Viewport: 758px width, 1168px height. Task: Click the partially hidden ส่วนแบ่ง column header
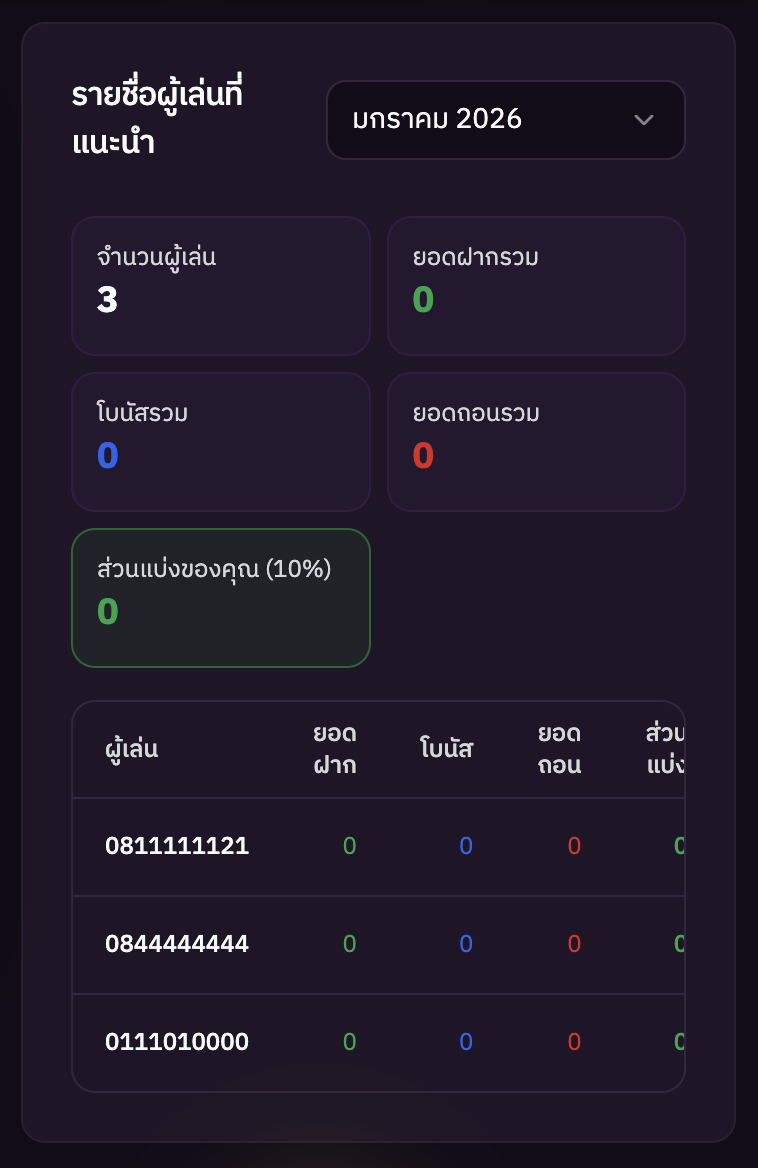(x=665, y=749)
